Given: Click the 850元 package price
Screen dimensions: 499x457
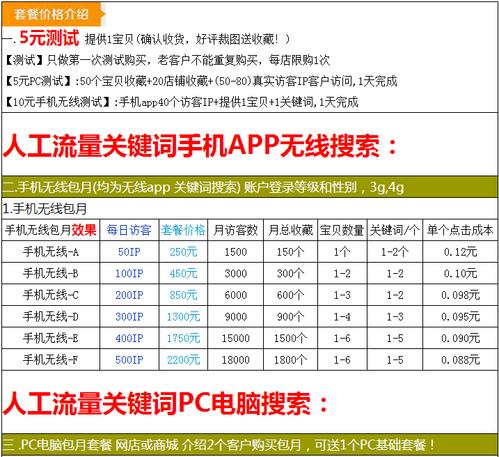Looking at the screenshot, I should coord(183,295).
